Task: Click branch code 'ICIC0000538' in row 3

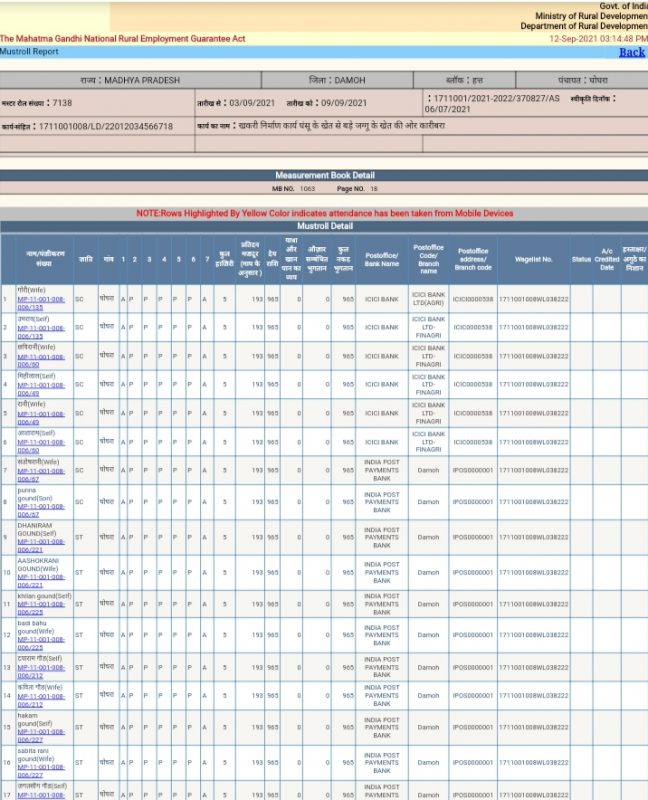Action: pos(473,356)
